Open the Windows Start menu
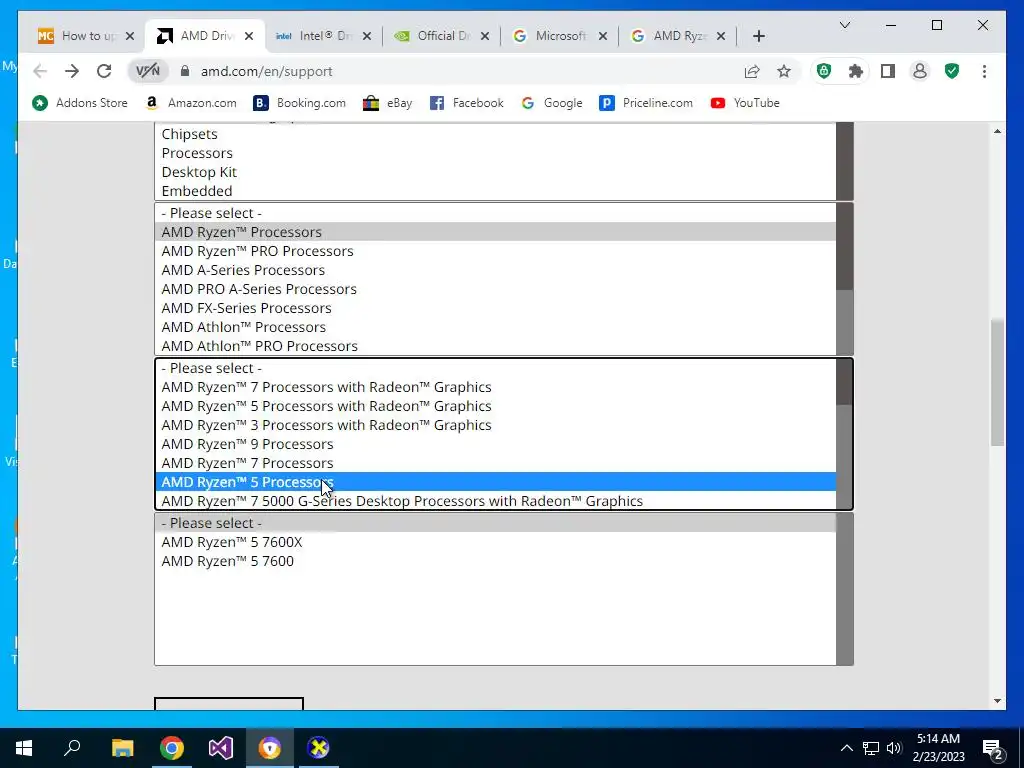The image size is (1024, 768). [24, 748]
